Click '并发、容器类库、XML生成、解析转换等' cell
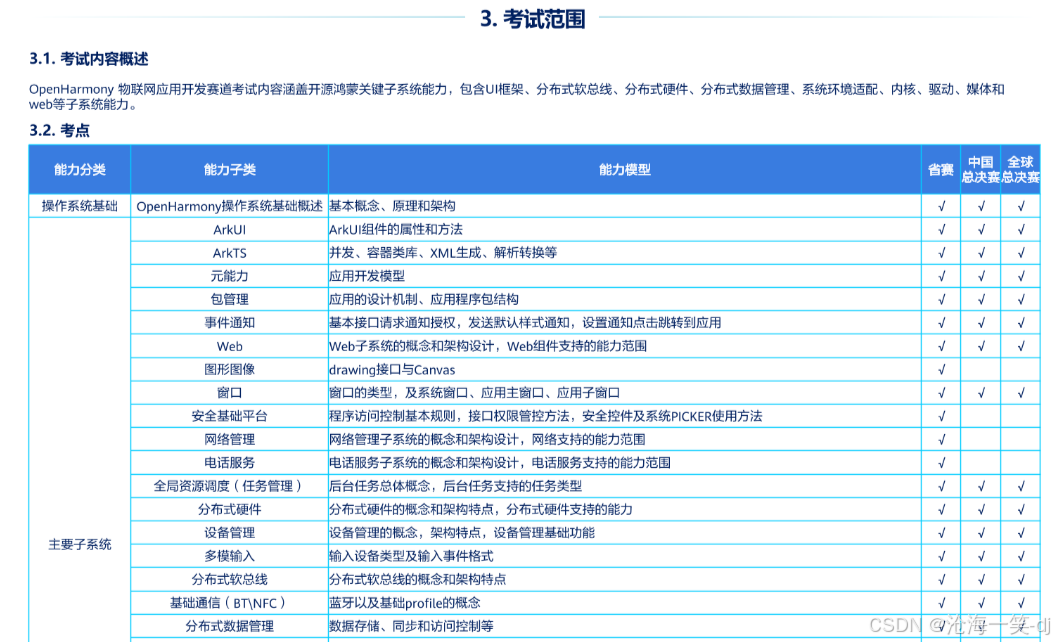Image resolution: width=1055 pixels, height=642 pixels. [x=624, y=253]
